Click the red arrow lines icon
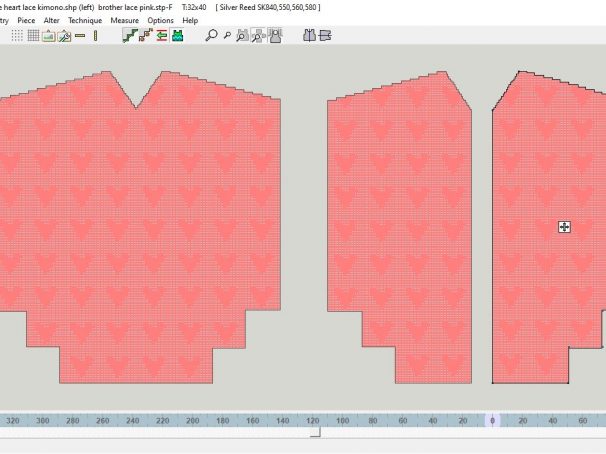The image size is (606, 454). point(161,35)
